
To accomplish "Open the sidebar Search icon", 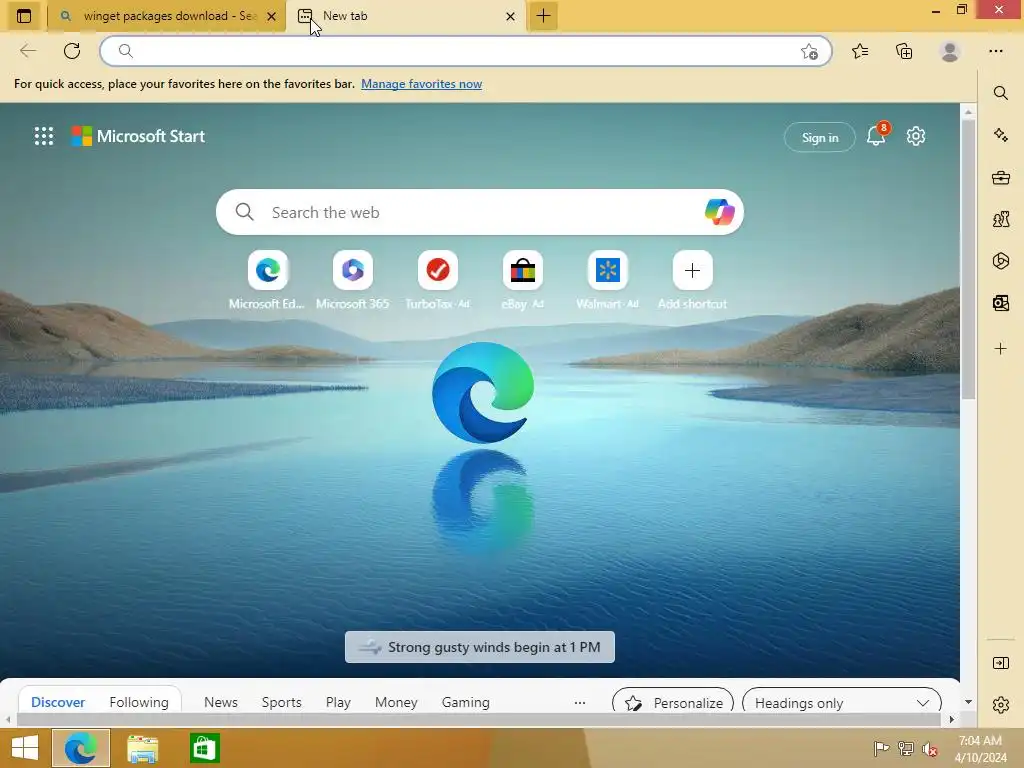I will click(x=1000, y=93).
